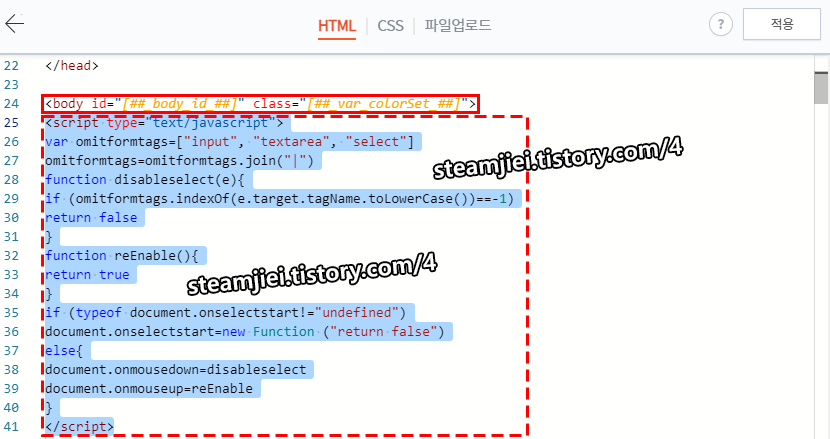
Task: Click the body tag line with [##_body_id_##]
Action: click(260, 104)
